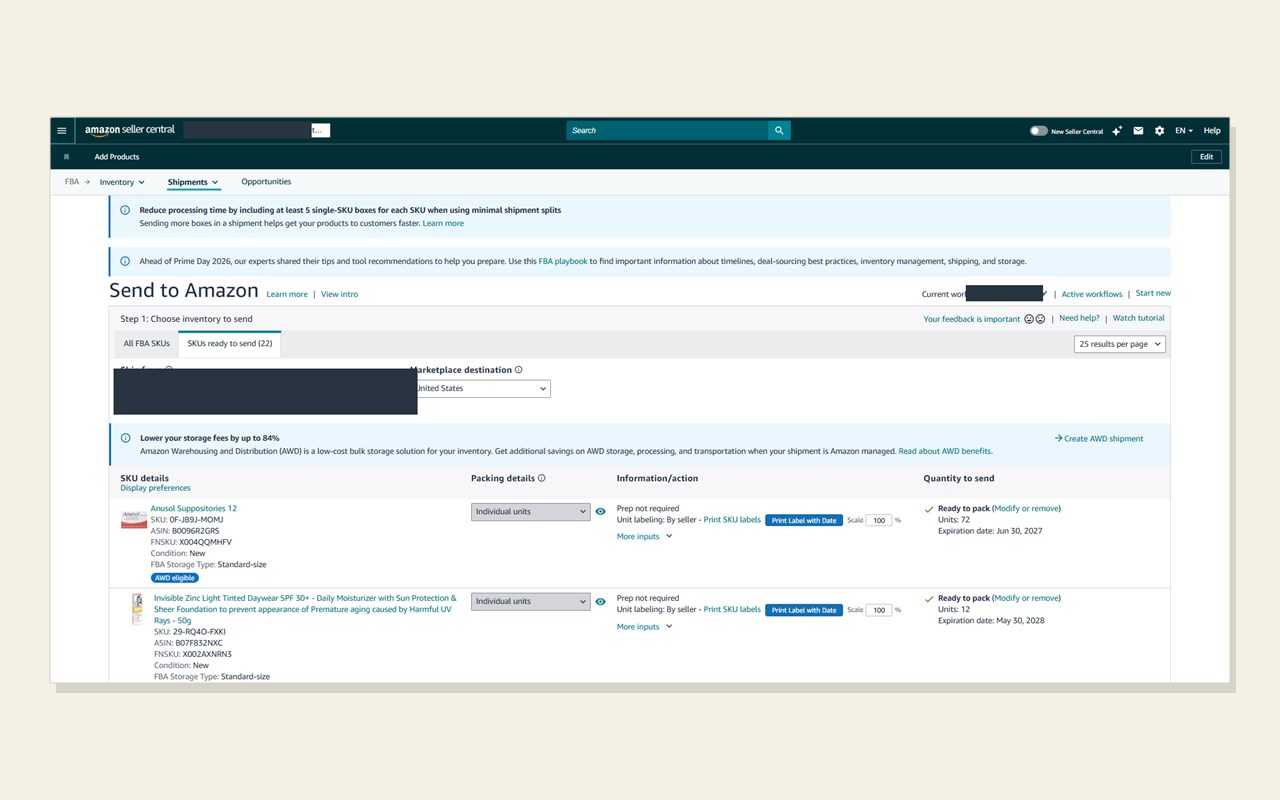Expand More inputs for Anusol Suppositories
The height and width of the screenshot is (800, 1280).
click(x=645, y=537)
